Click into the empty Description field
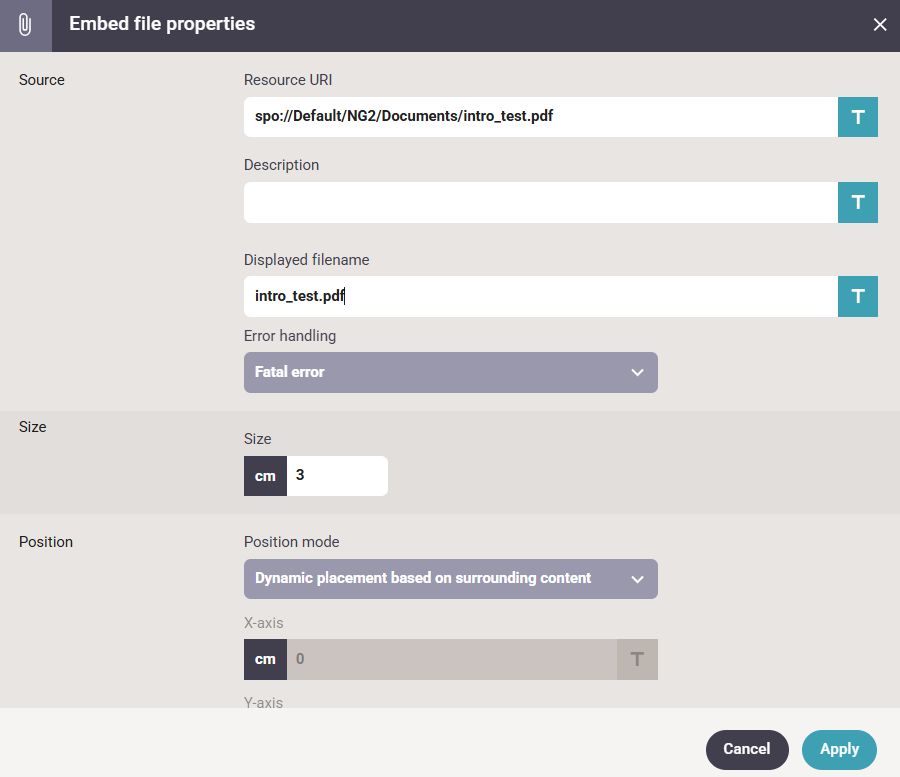This screenshot has height=777, width=900. 540,202
